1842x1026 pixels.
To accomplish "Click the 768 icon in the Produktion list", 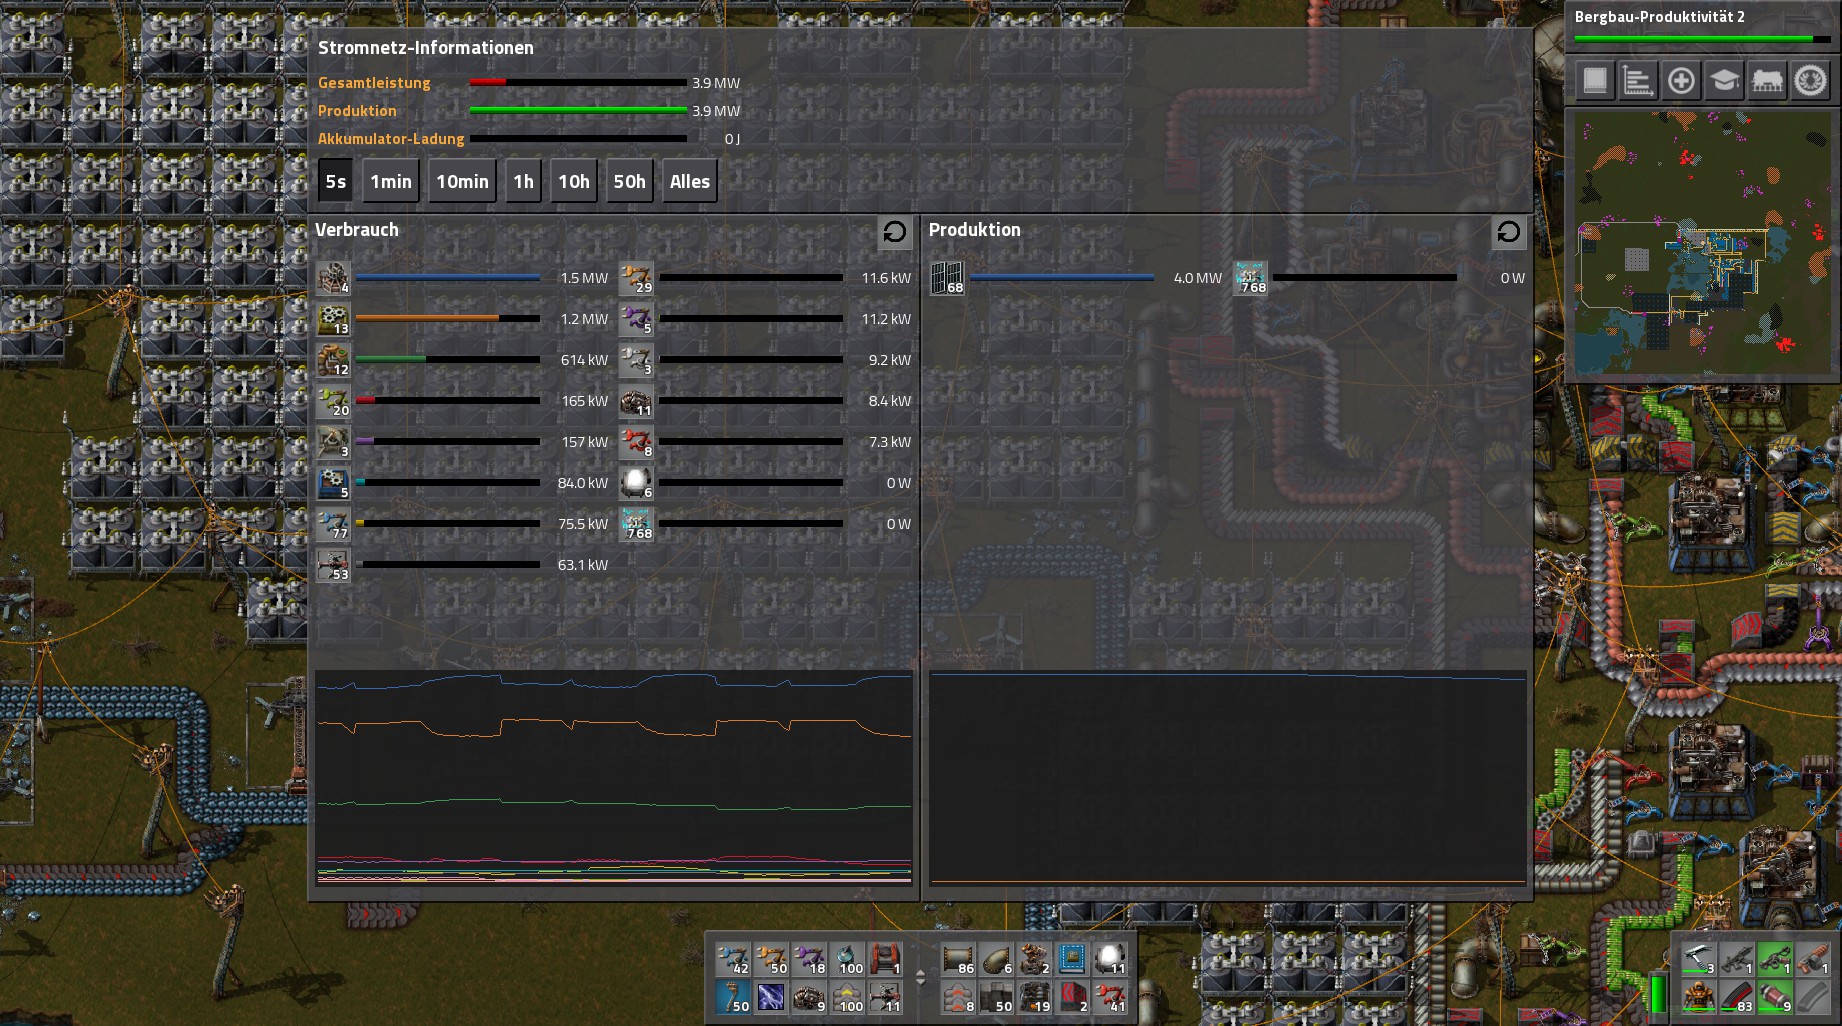I will (x=1250, y=278).
